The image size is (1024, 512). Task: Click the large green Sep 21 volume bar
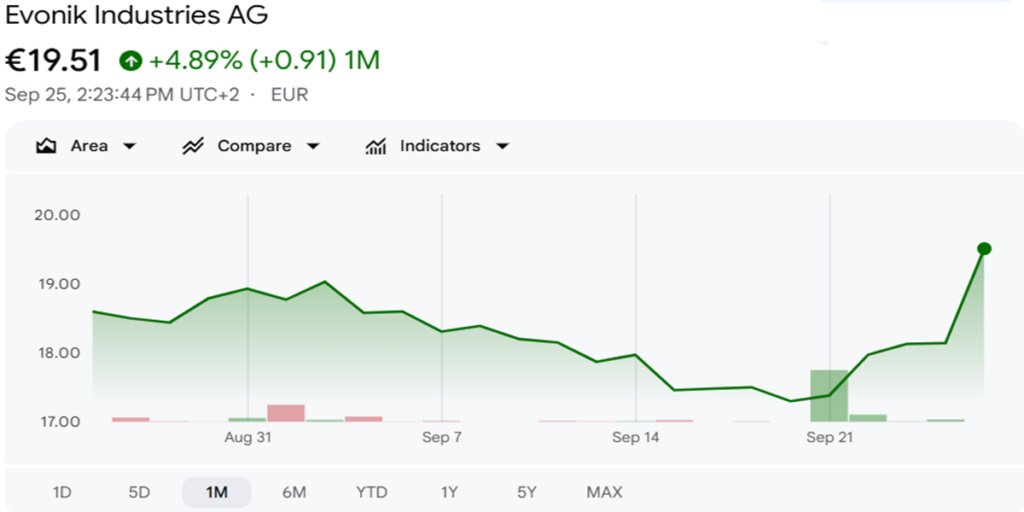[x=829, y=396]
